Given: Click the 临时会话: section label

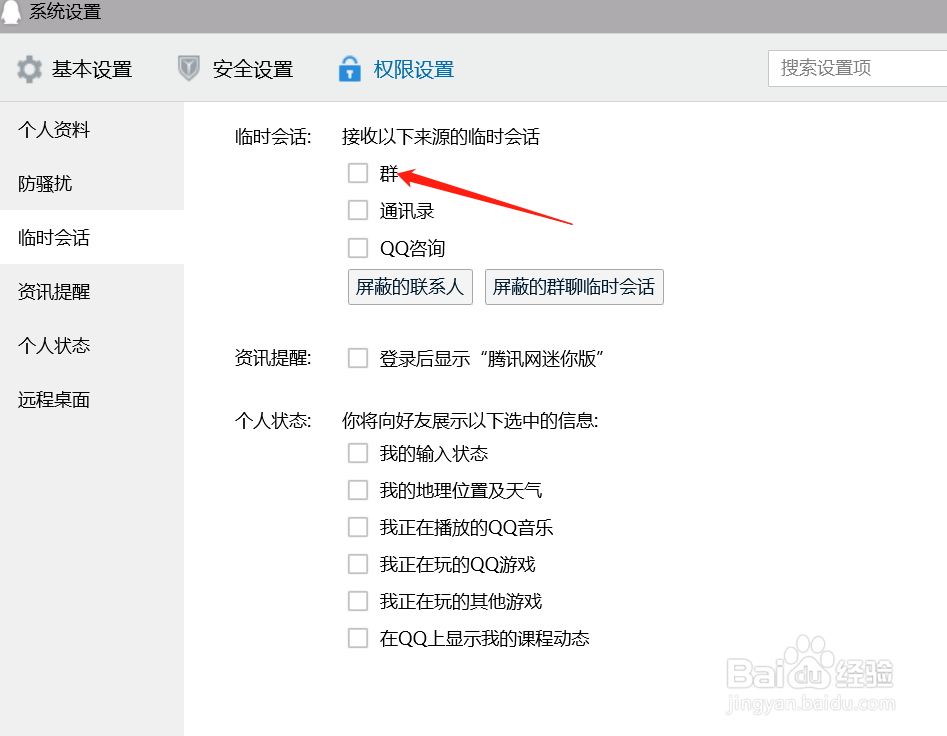Looking at the screenshot, I should (272, 136).
